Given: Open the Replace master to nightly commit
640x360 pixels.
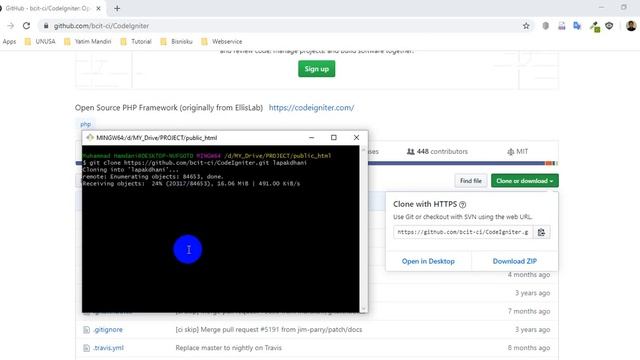Looking at the screenshot, I should click(229, 348).
